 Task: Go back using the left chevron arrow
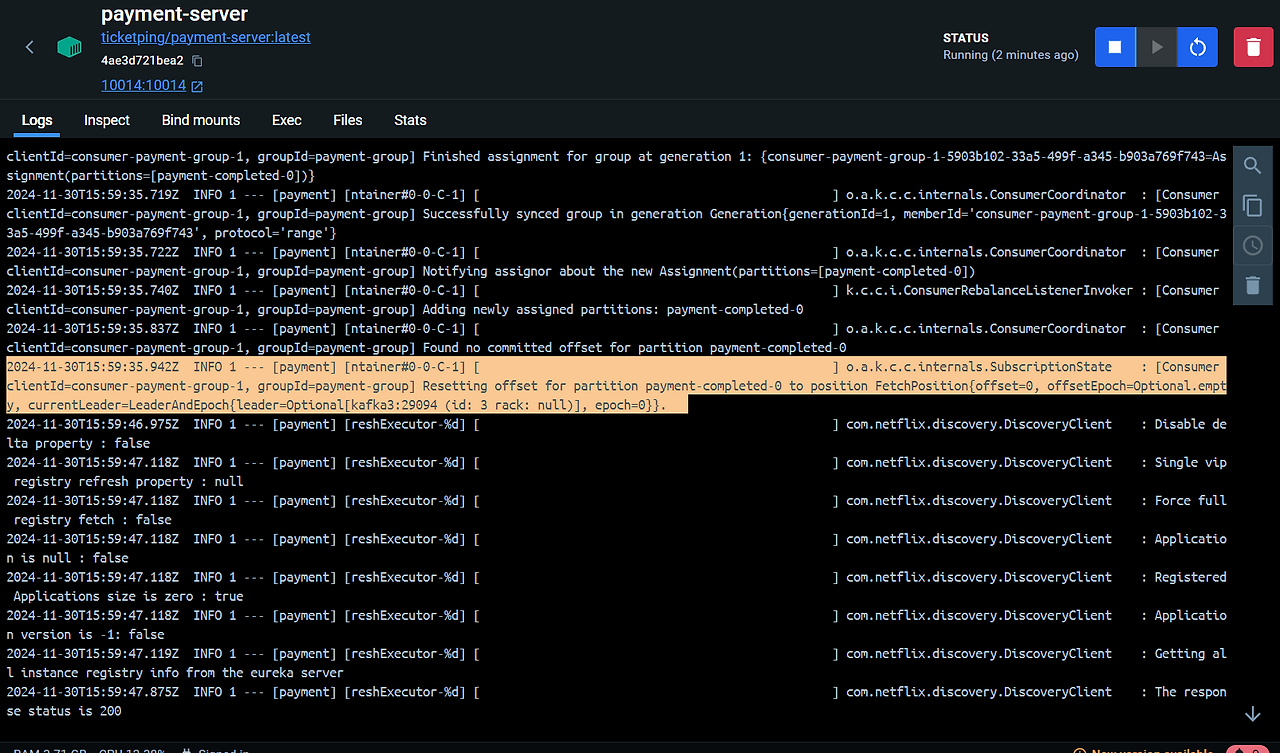point(30,47)
